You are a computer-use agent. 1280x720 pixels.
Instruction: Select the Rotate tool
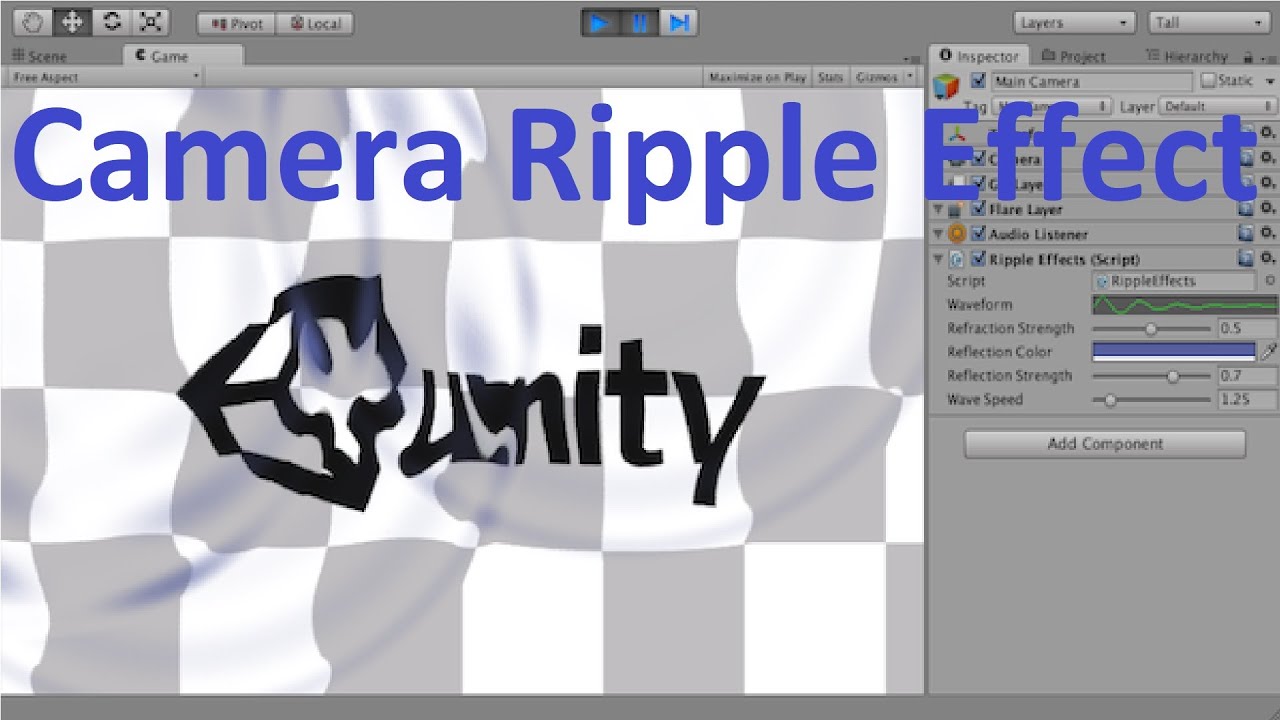coord(111,22)
